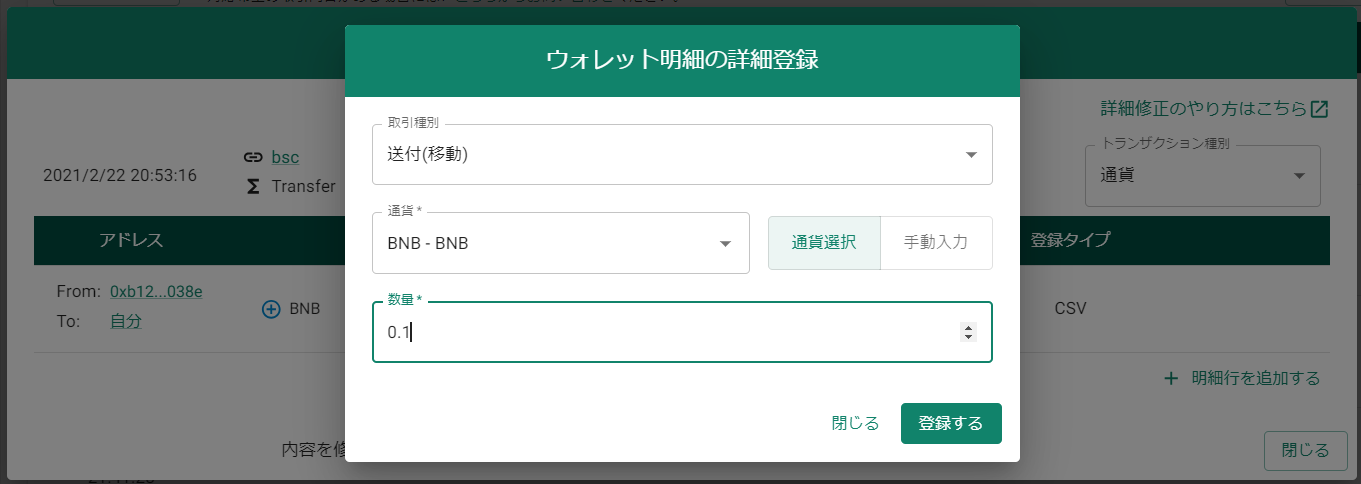Screen dimensions: 1361x484
Task: Switch to 手動入力 mode
Action: pyautogui.click(x=936, y=243)
